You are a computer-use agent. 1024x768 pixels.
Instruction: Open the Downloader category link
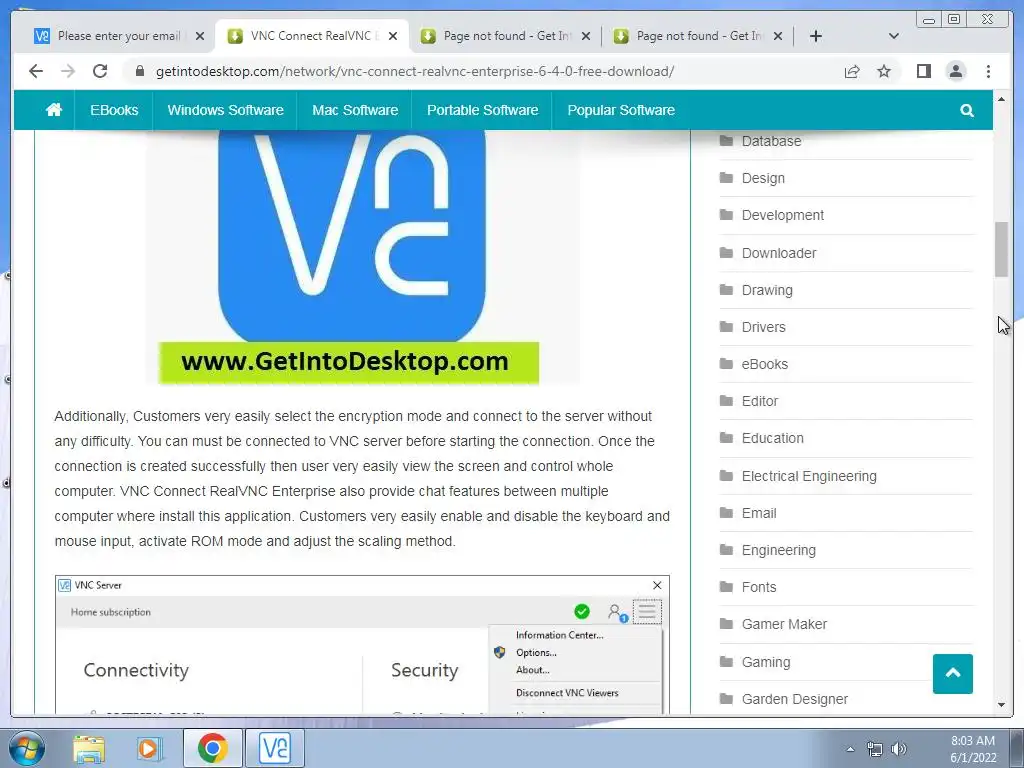point(778,253)
